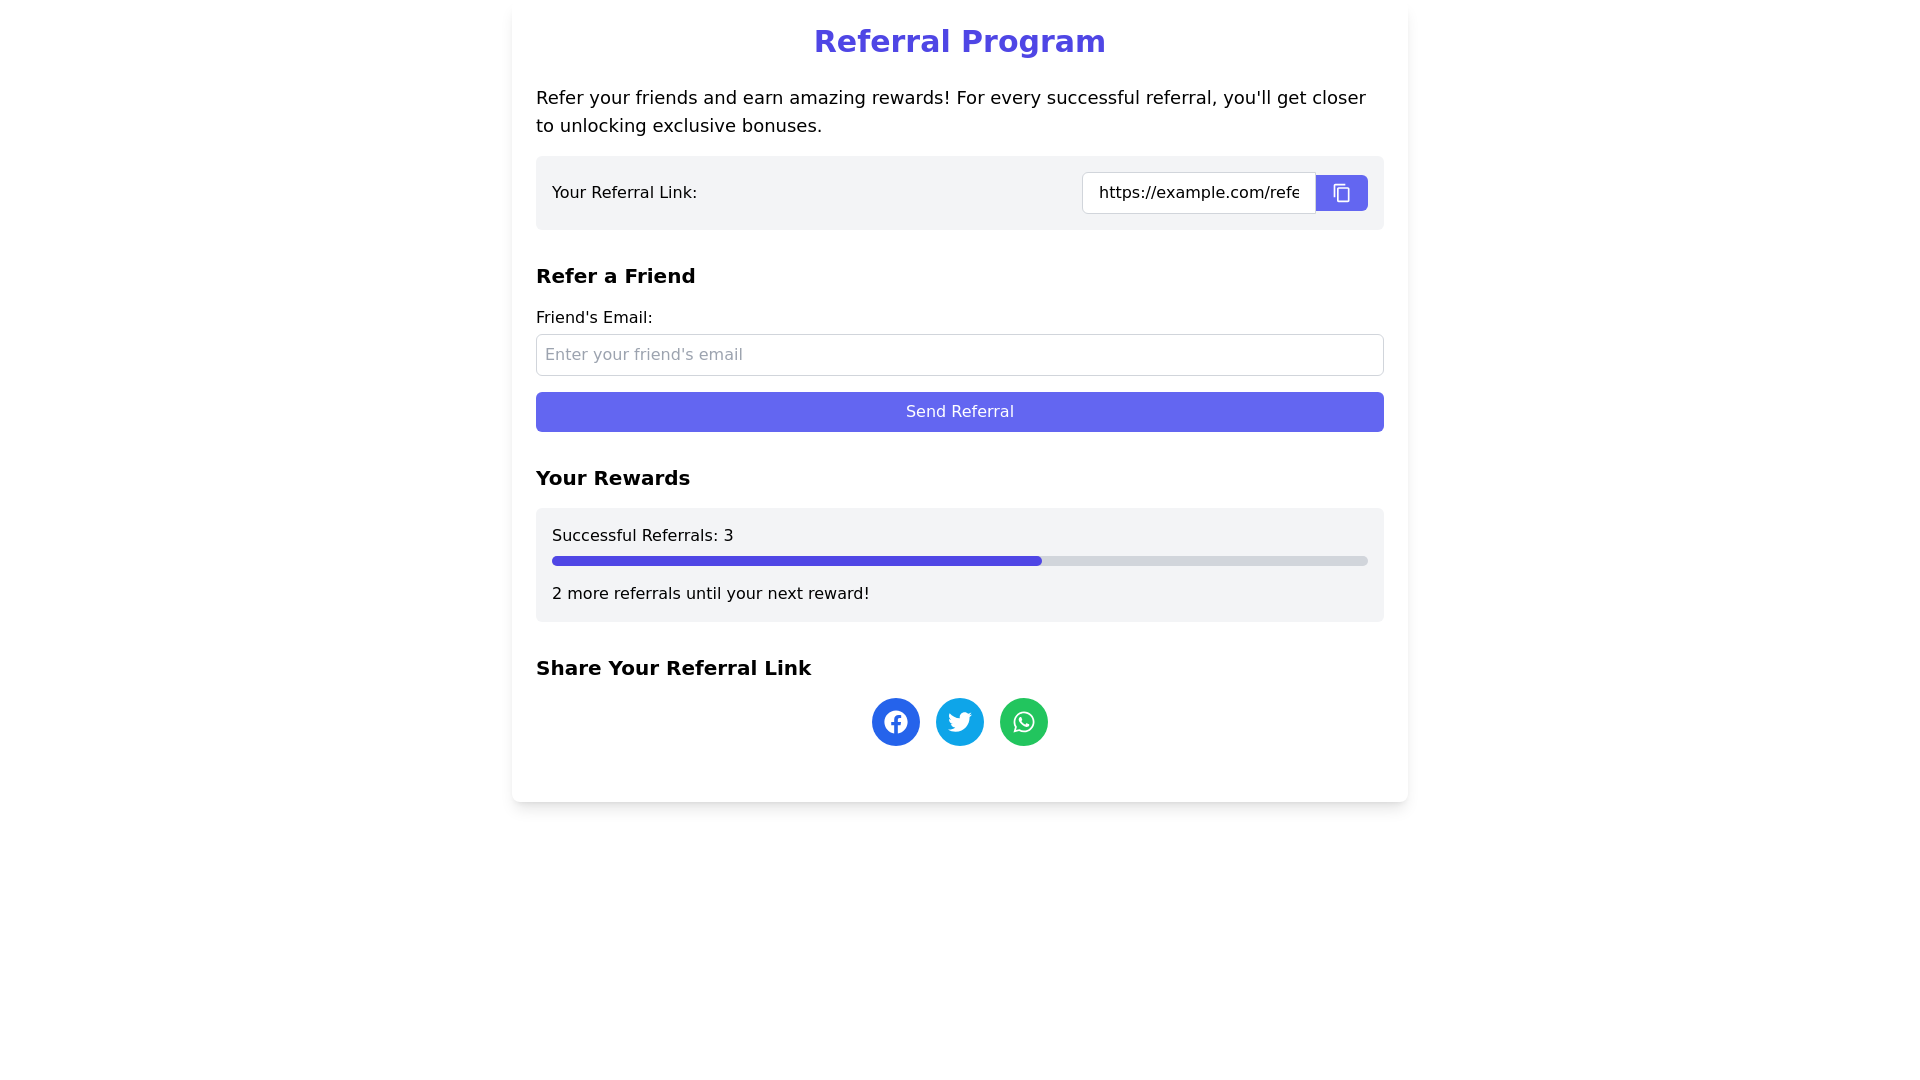1920x1080 pixels.
Task: Click the "https://example.com/refe" link text
Action: 1198,193
